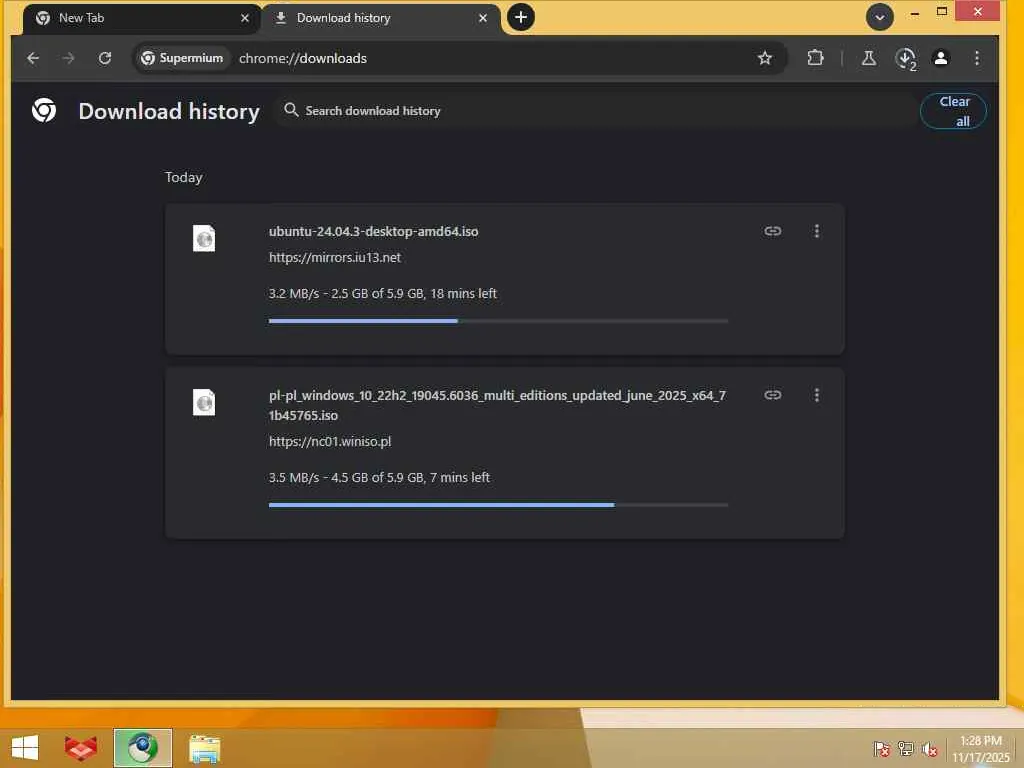This screenshot has width=1024, height=768.
Task: Click the muted volume tray icon
Action: pyautogui.click(x=930, y=749)
